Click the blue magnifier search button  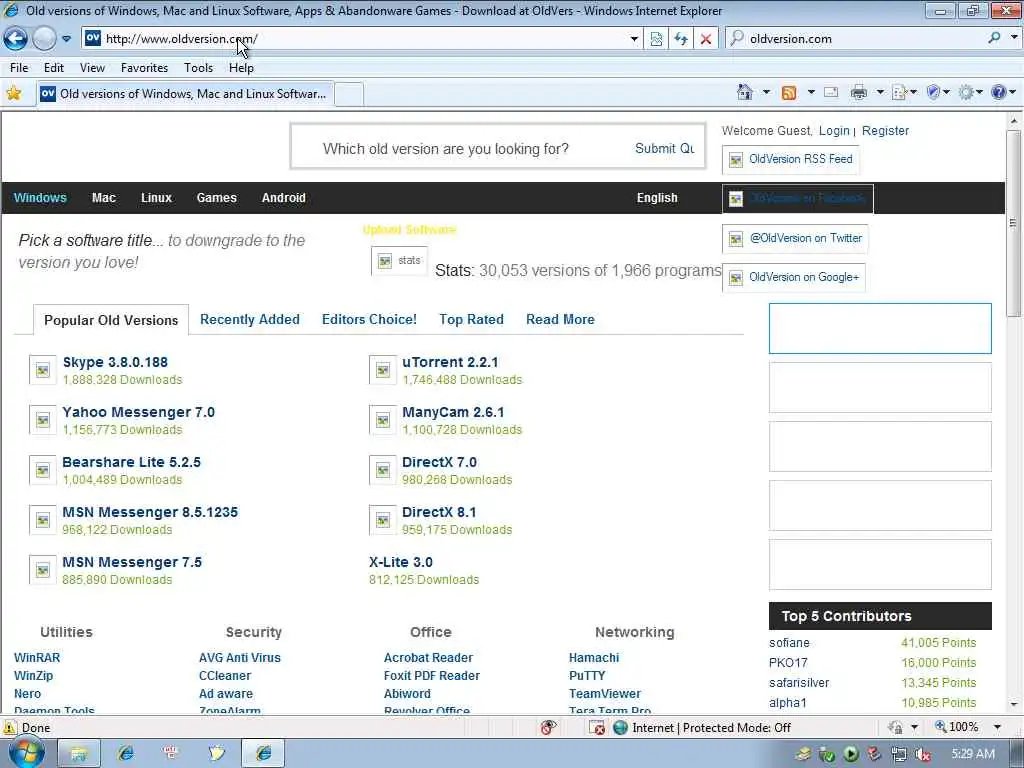coord(994,39)
